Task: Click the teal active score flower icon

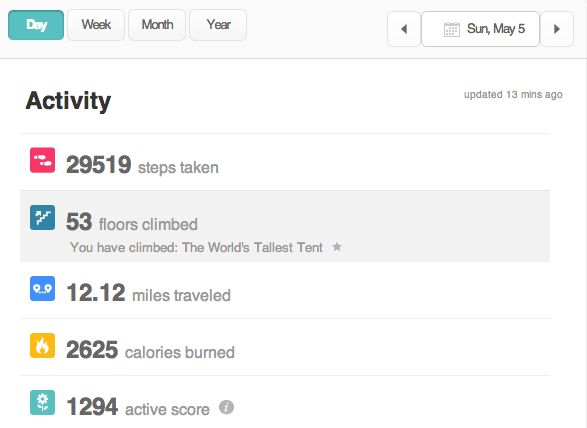Action: point(42,403)
